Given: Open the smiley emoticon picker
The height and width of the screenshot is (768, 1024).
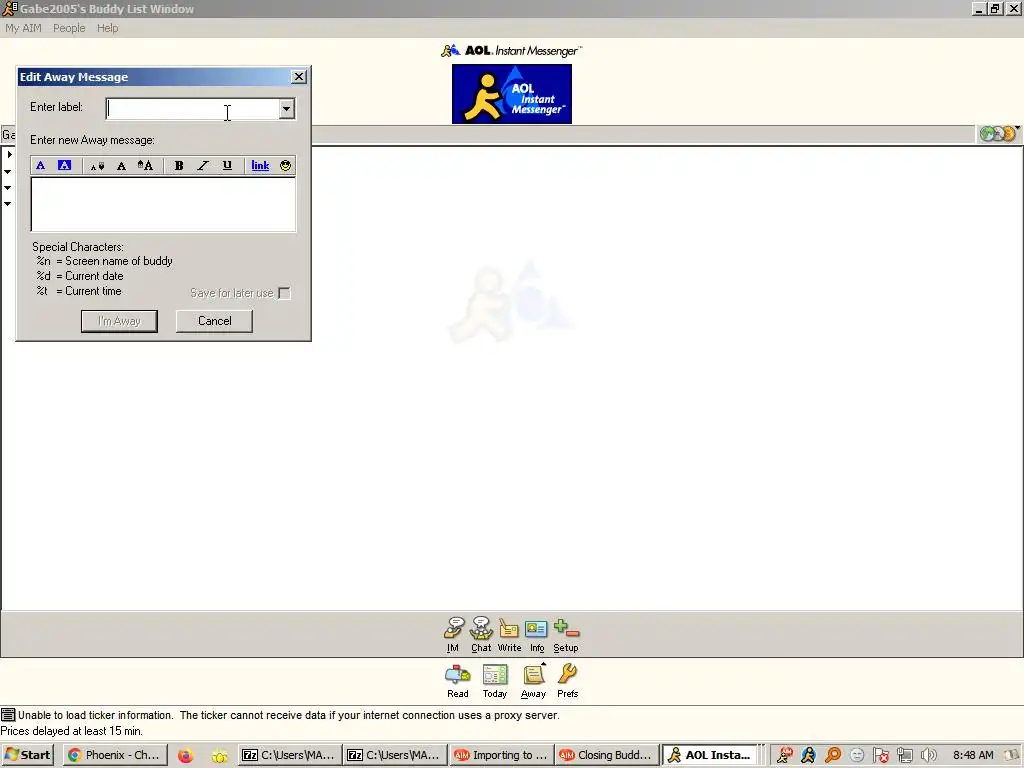Looking at the screenshot, I should tap(285, 165).
